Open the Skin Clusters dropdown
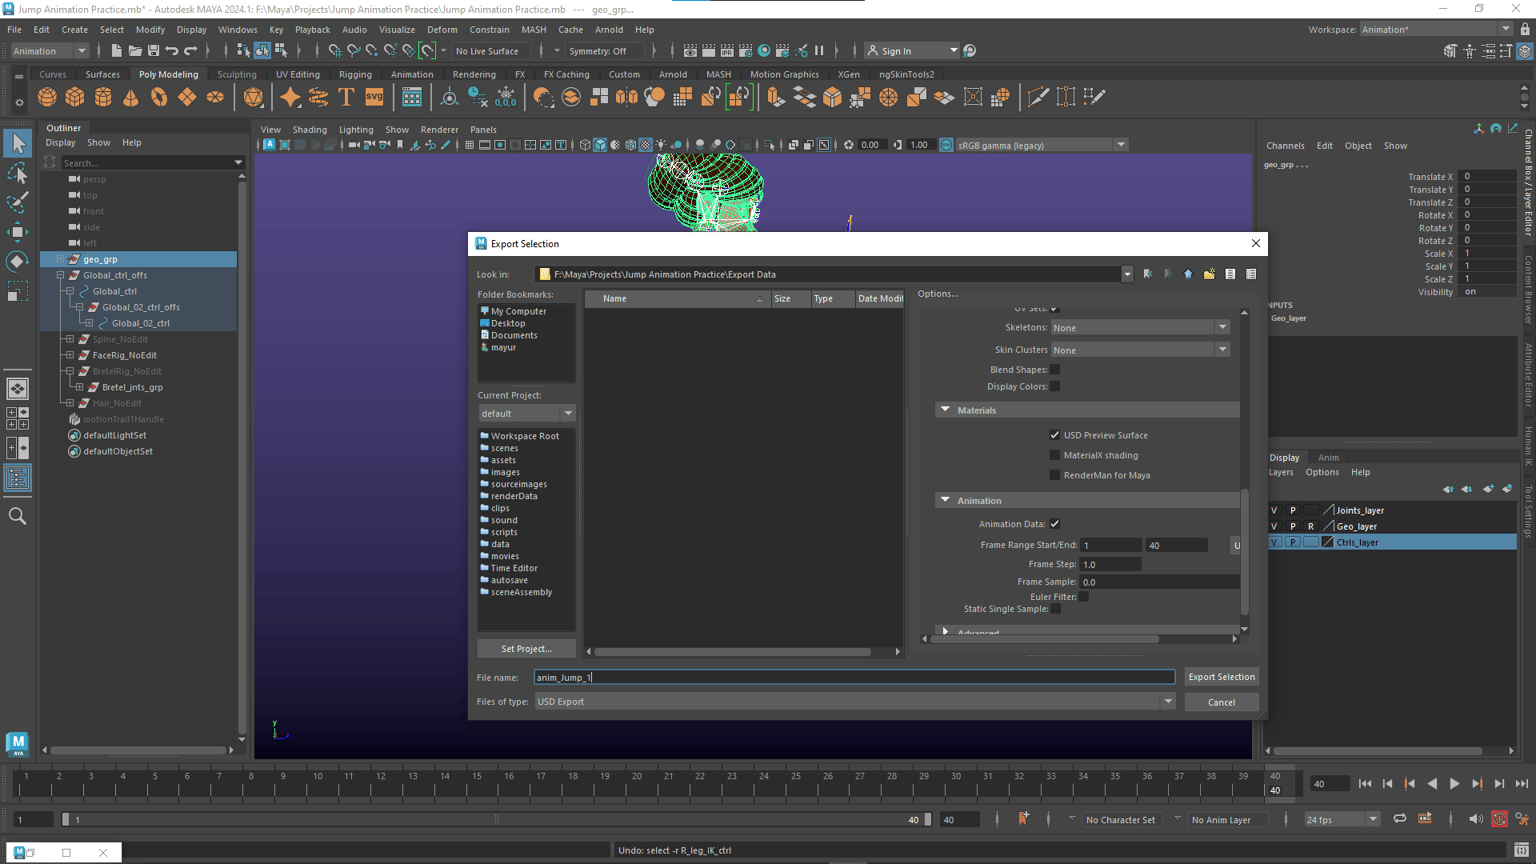 [1139, 350]
